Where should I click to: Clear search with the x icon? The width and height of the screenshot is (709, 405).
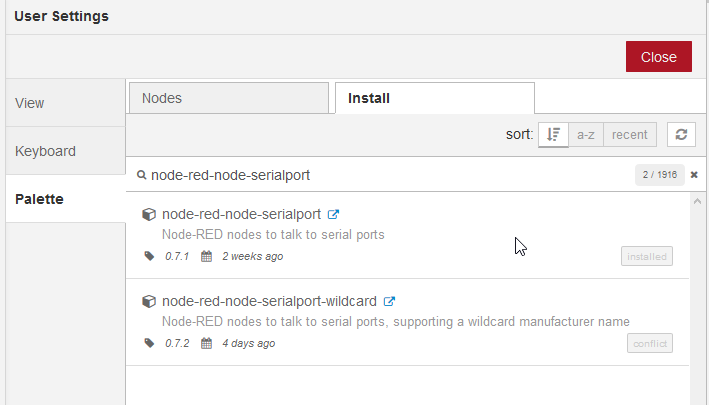pos(694,174)
